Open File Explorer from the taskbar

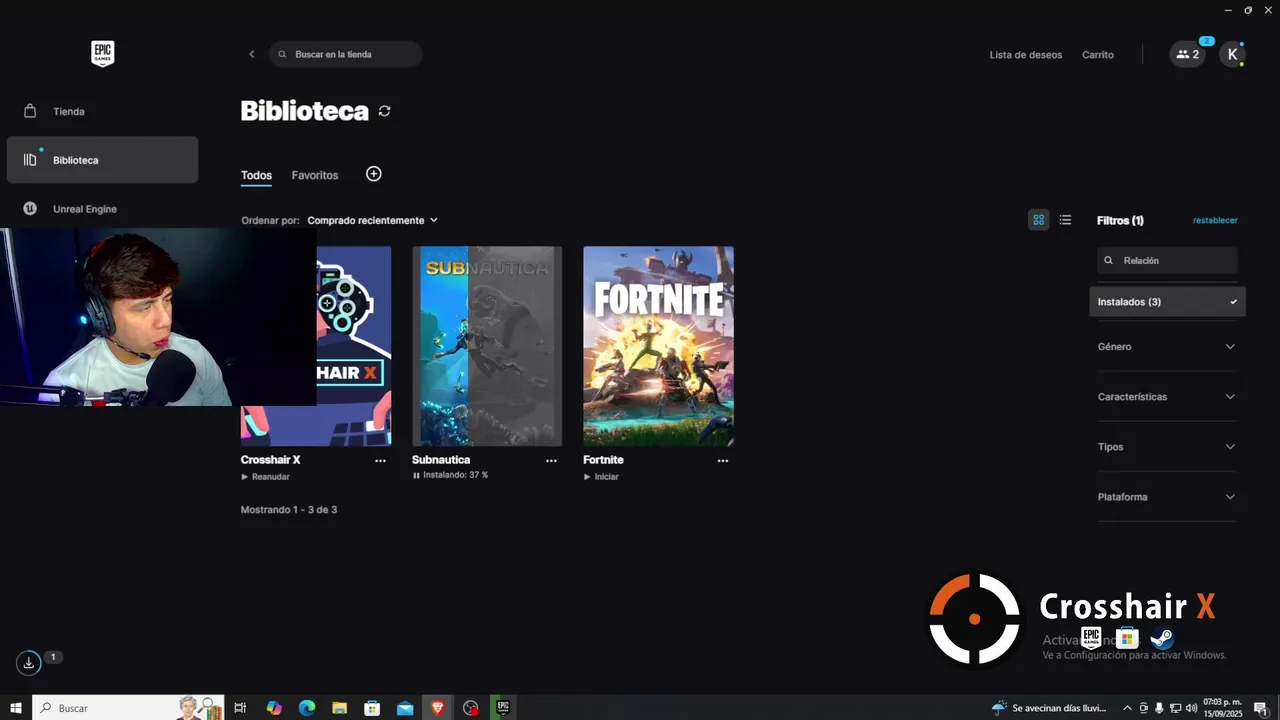pyautogui.click(x=339, y=708)
